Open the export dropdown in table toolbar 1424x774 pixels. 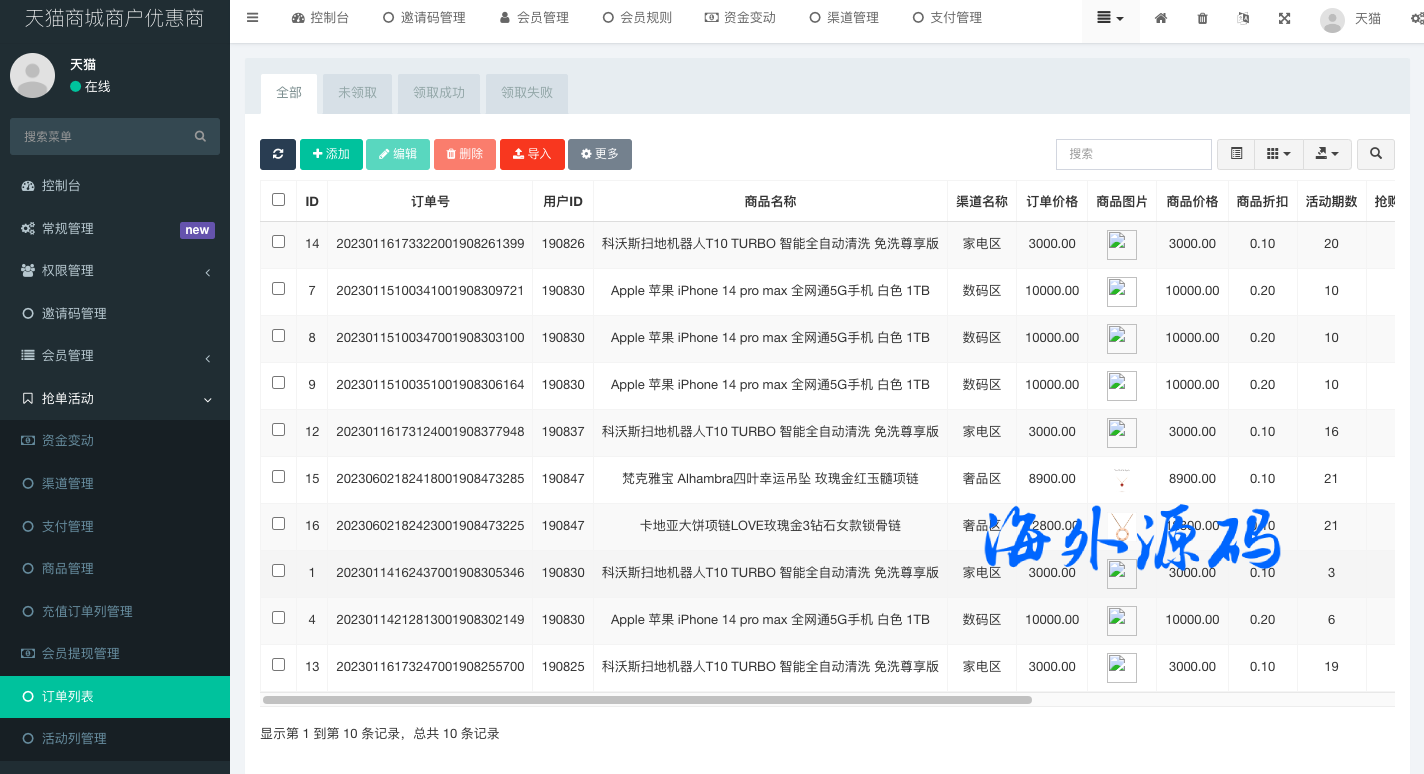[x=1328, y=154]
